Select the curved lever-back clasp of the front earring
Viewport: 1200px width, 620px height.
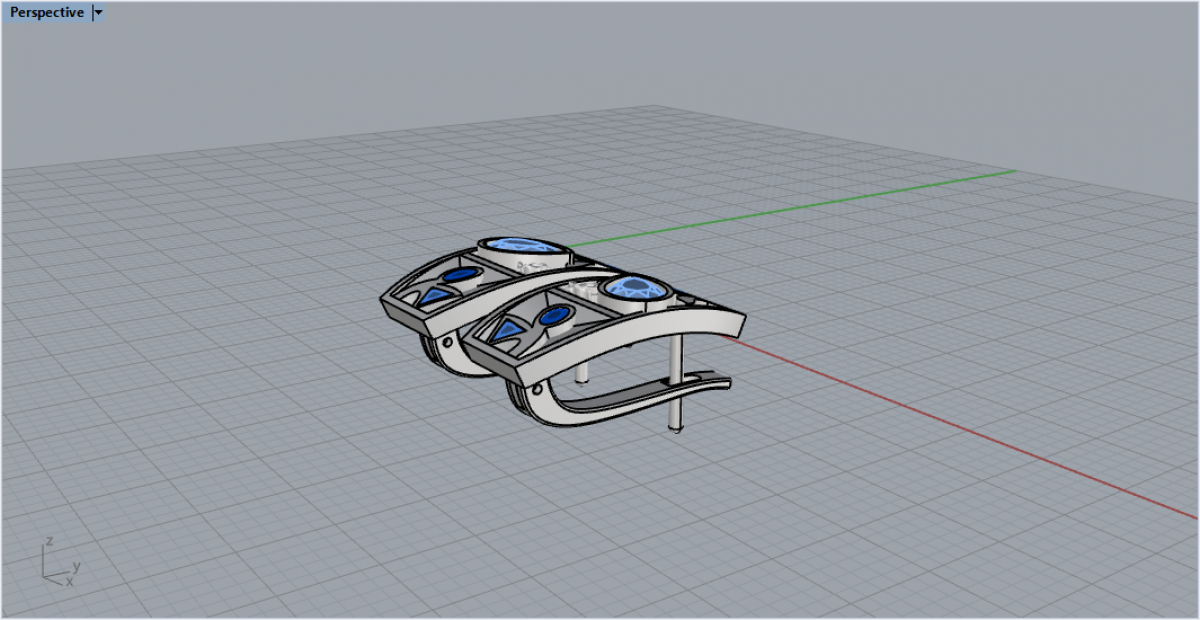click(620, 400)
